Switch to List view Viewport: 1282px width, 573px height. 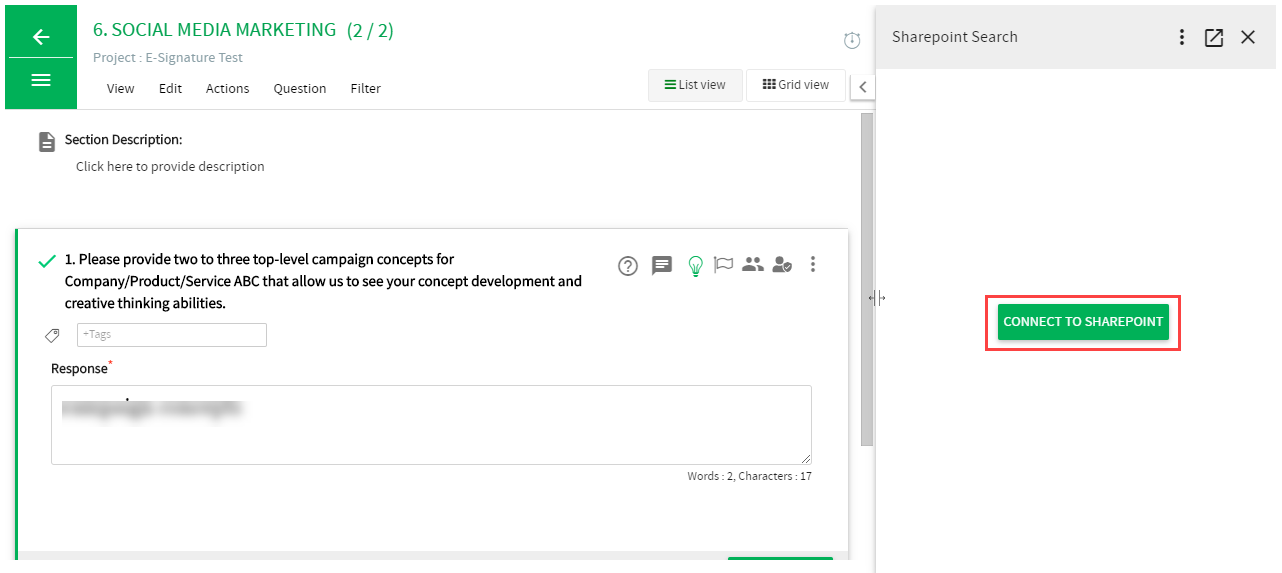click(x=695, y=85)
